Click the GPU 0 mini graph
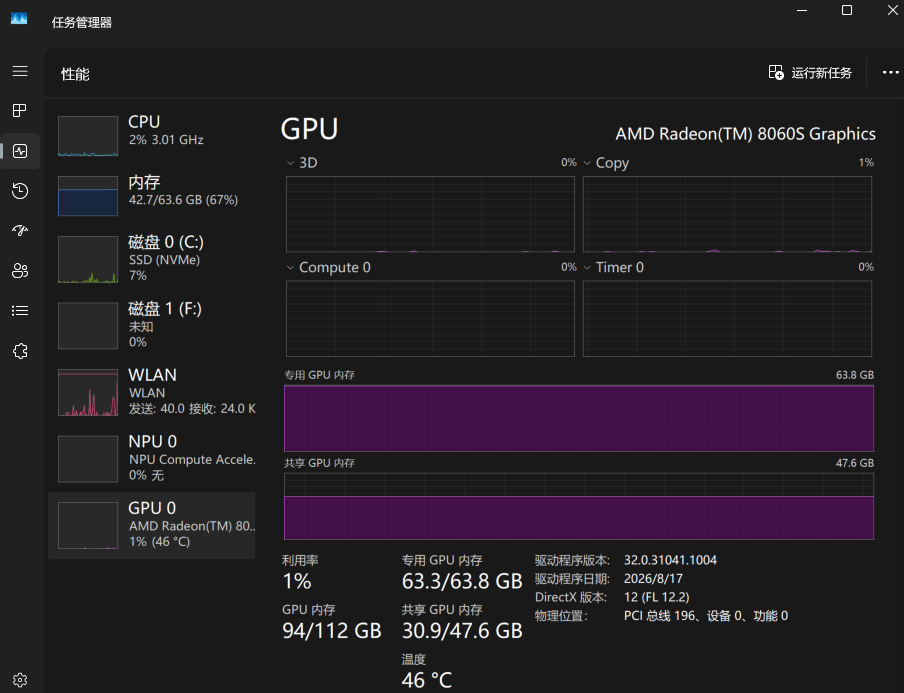Viewport: 904px width, 693px height. (x=88, y=525)
